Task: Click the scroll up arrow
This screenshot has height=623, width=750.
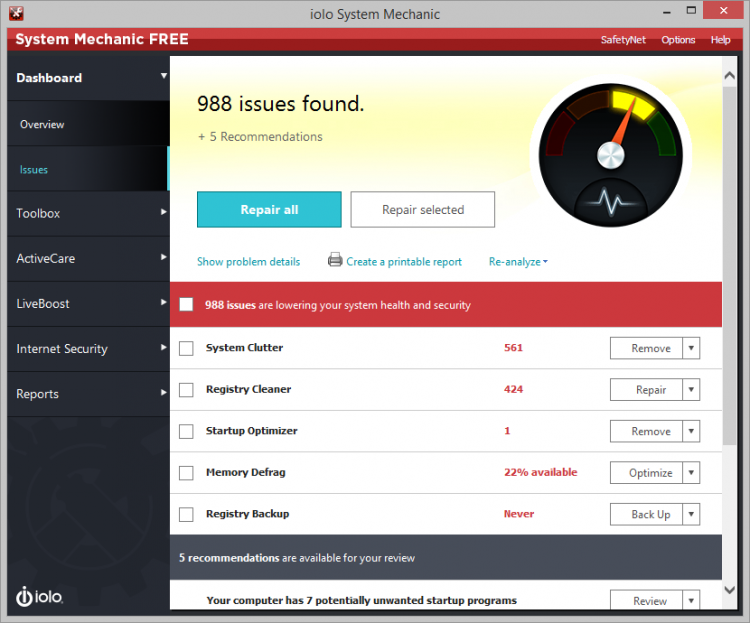Action: [x=729, y=76]
